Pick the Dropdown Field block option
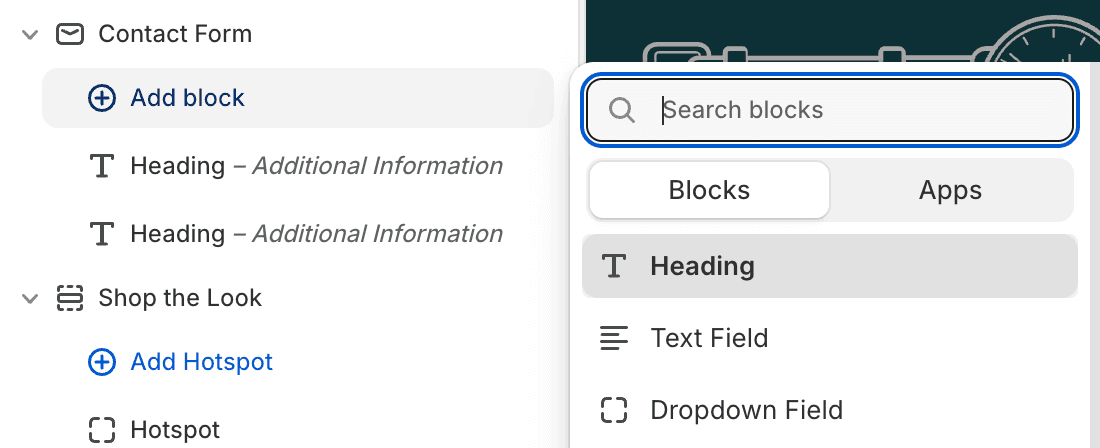 (829, 410)
